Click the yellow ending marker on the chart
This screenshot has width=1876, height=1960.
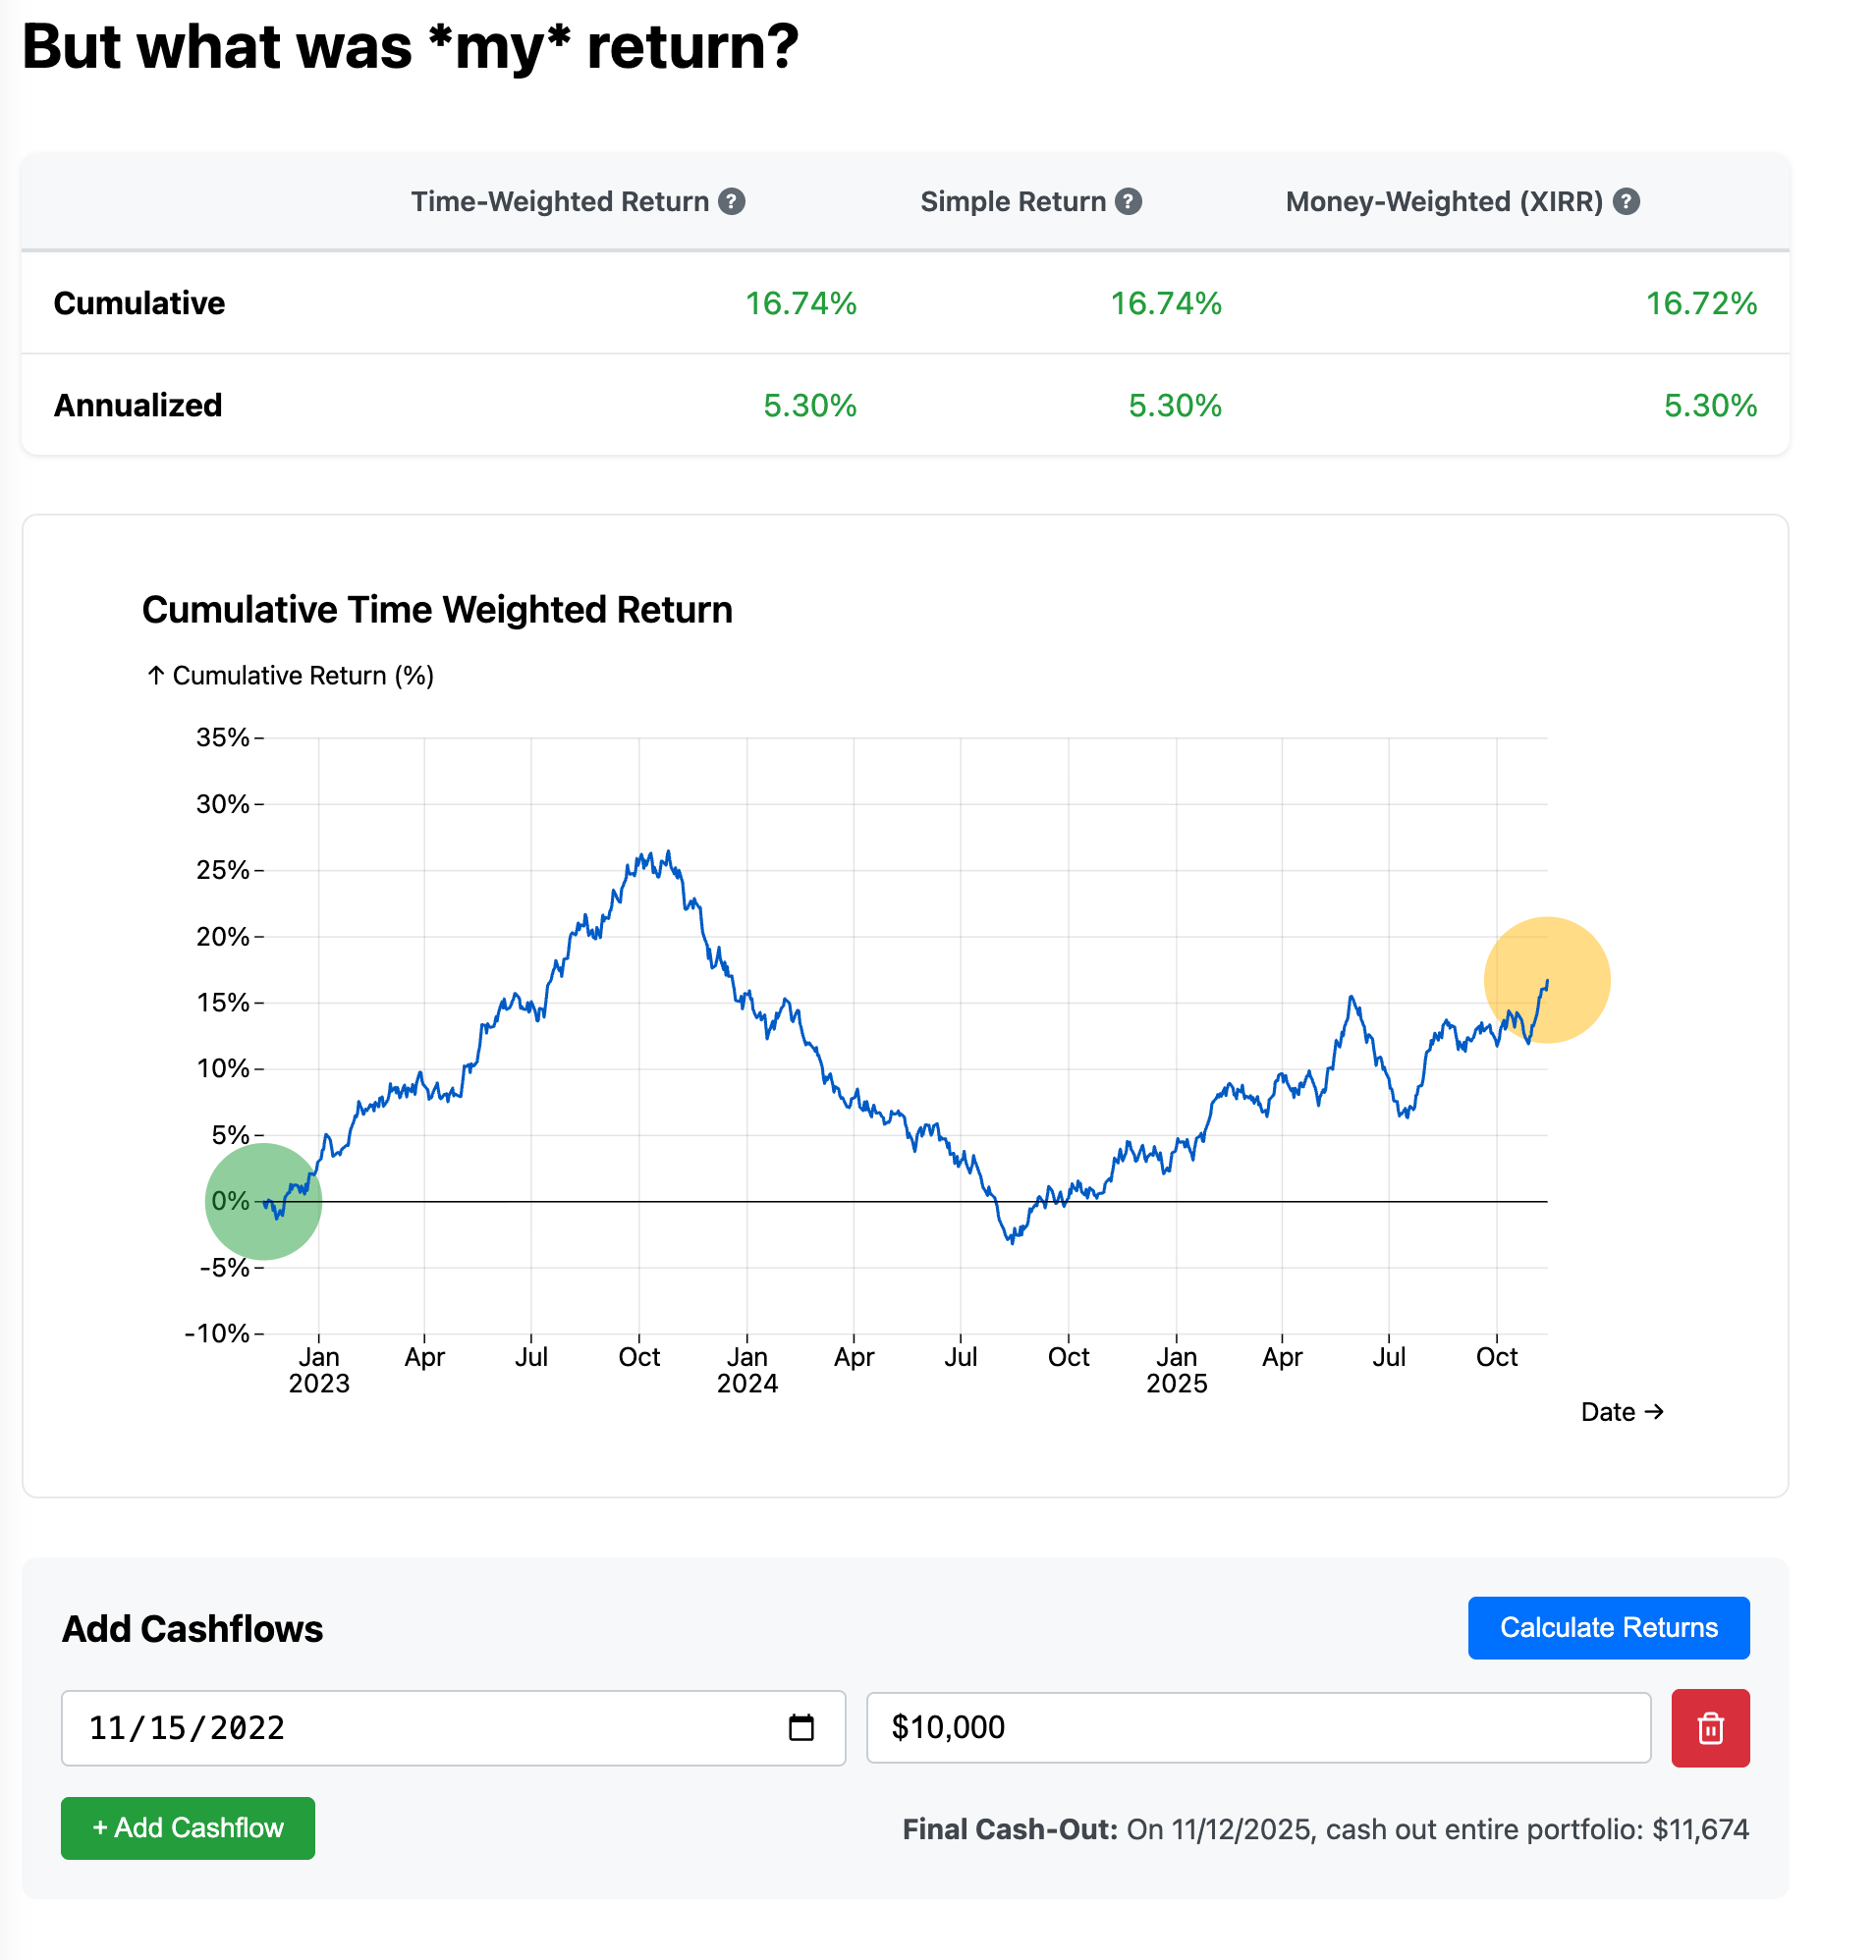[1548, 980]
